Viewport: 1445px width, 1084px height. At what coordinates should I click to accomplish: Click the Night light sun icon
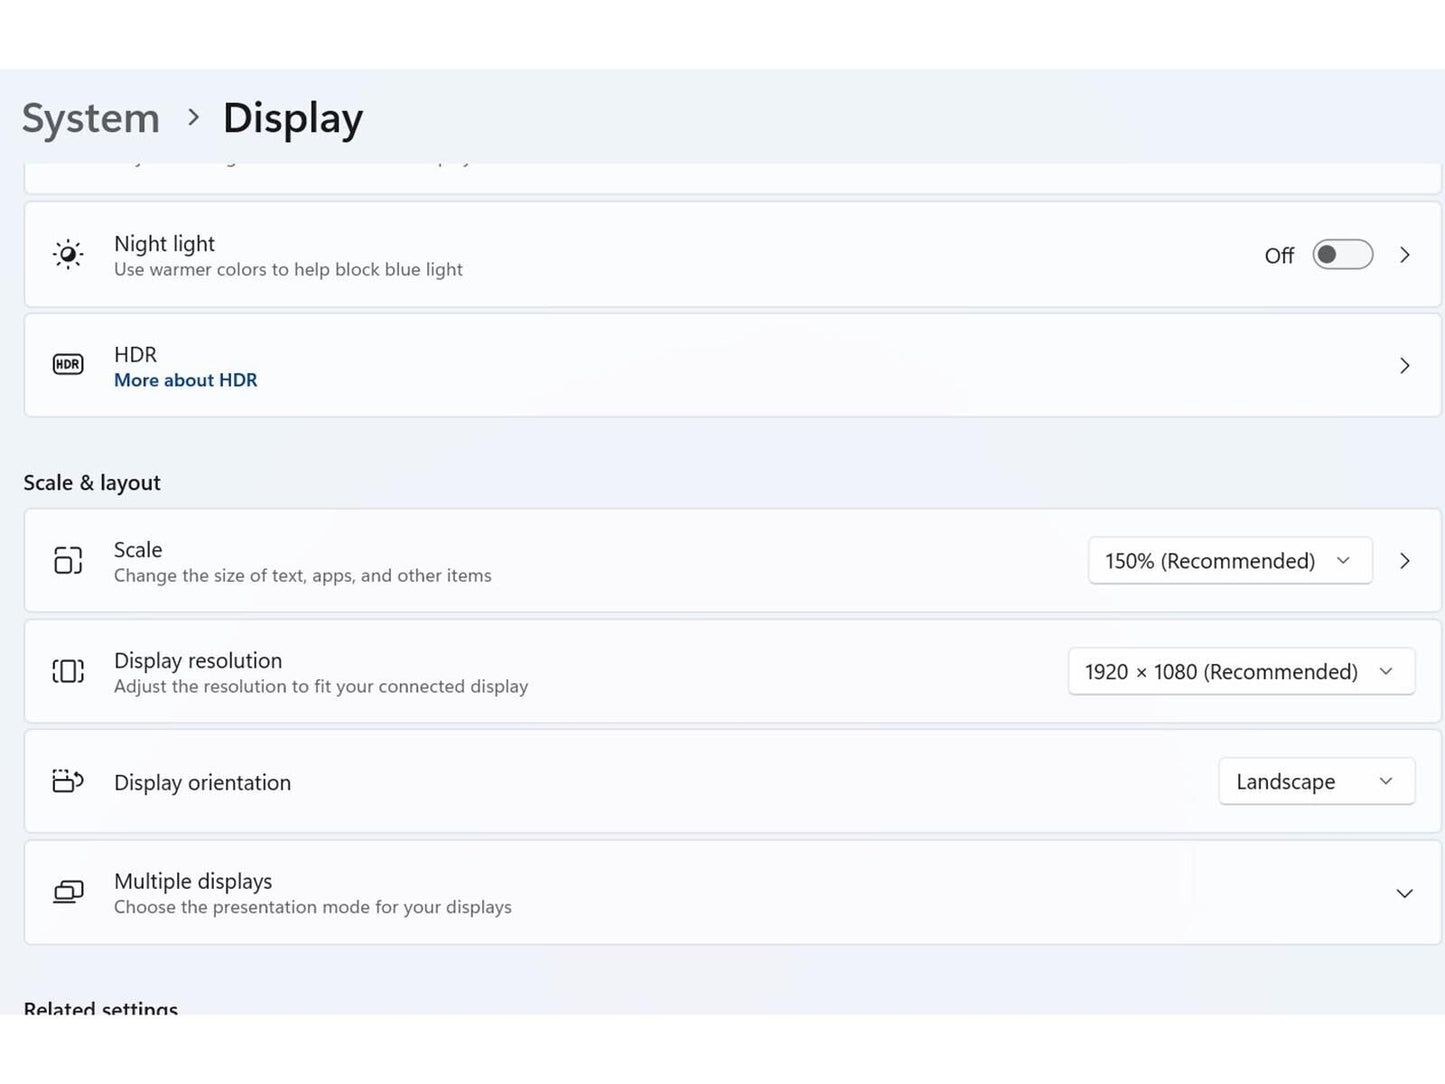(x=68, y=255)
